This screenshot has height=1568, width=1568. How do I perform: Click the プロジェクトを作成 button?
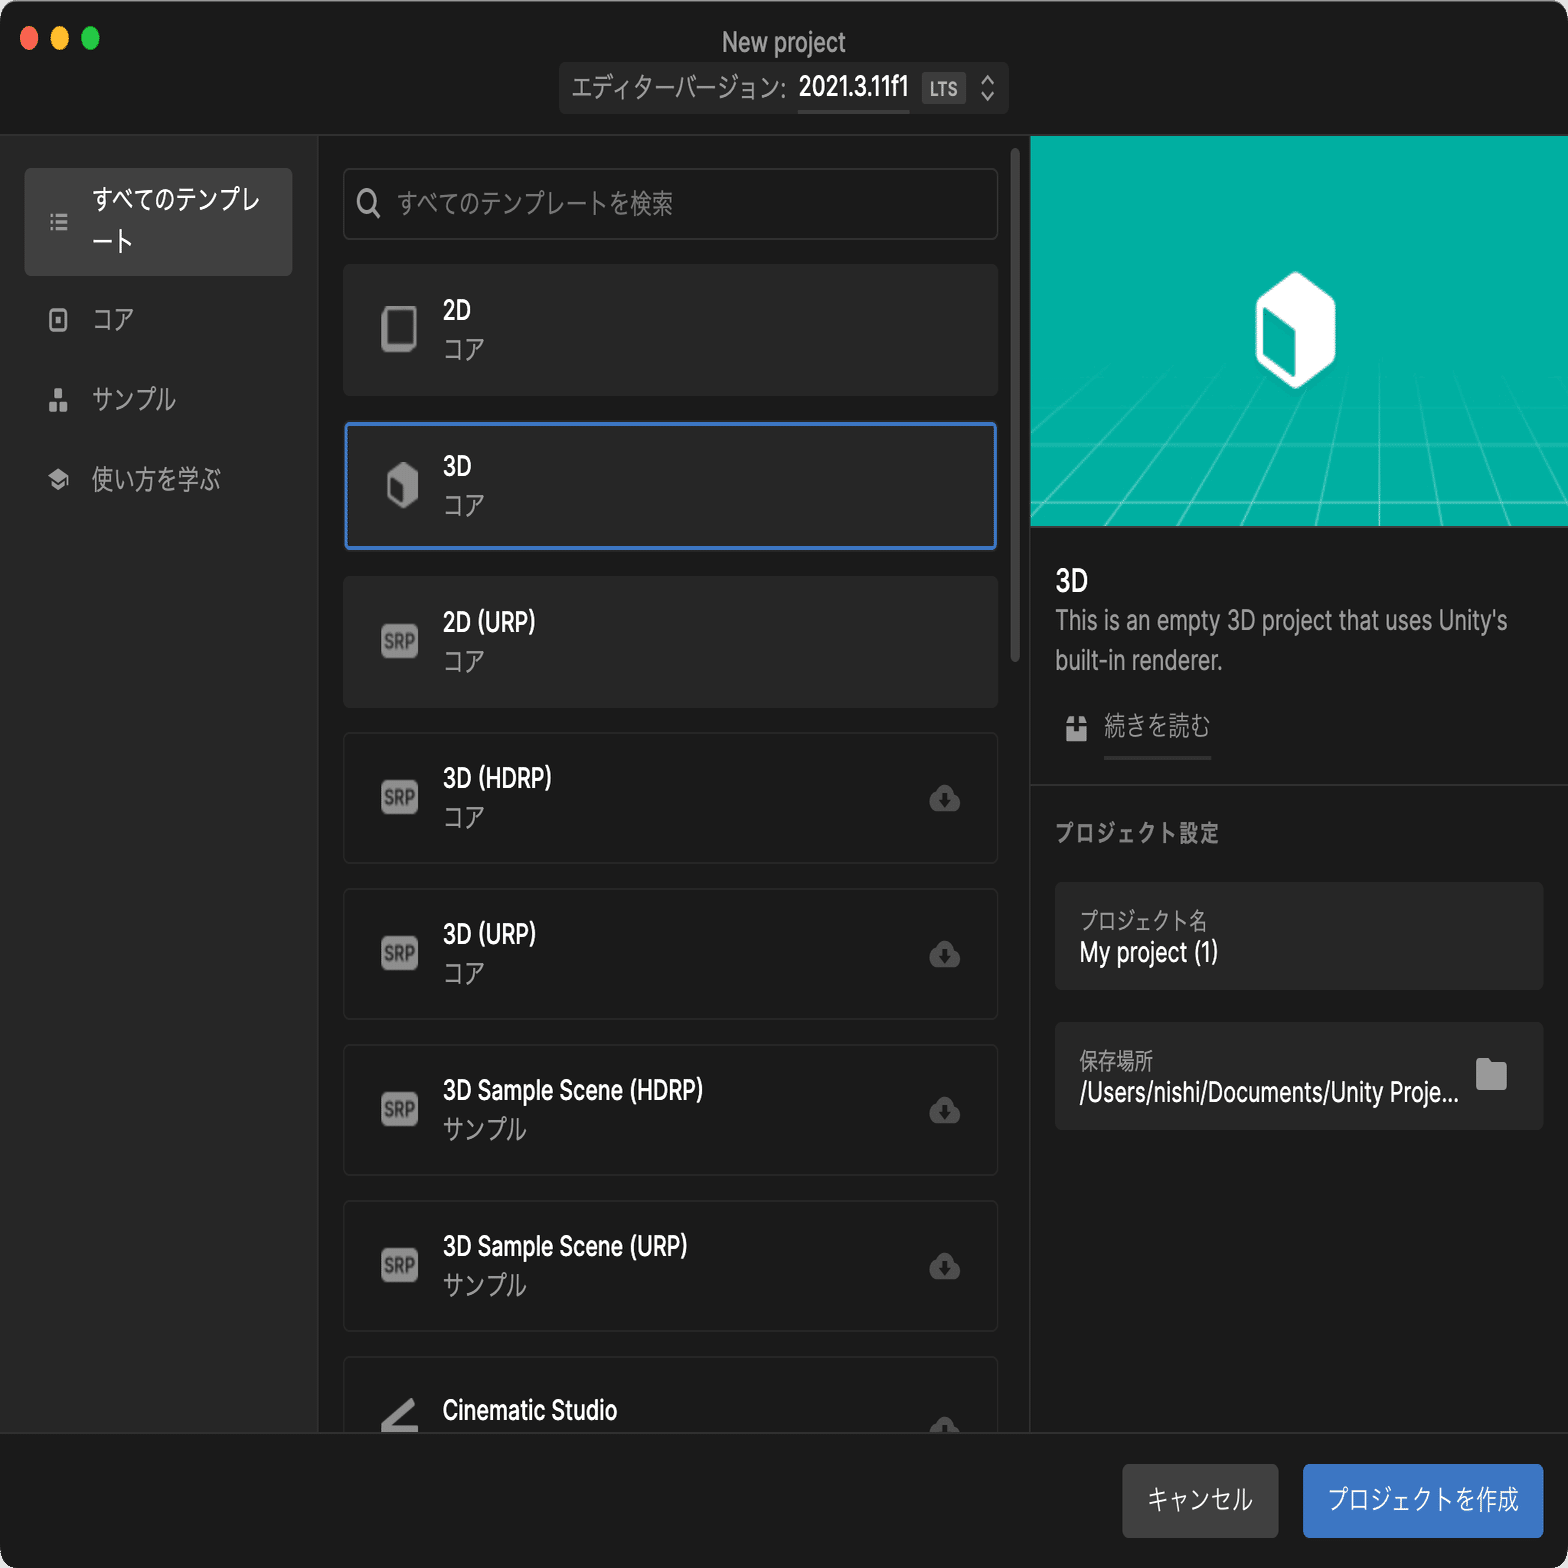(1423, 1500)
